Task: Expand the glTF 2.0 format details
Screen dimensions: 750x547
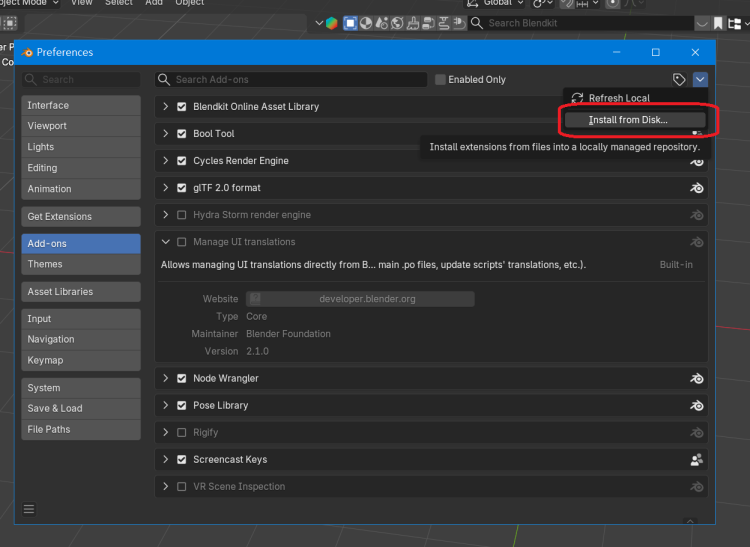Action: (x=165, y=188)
